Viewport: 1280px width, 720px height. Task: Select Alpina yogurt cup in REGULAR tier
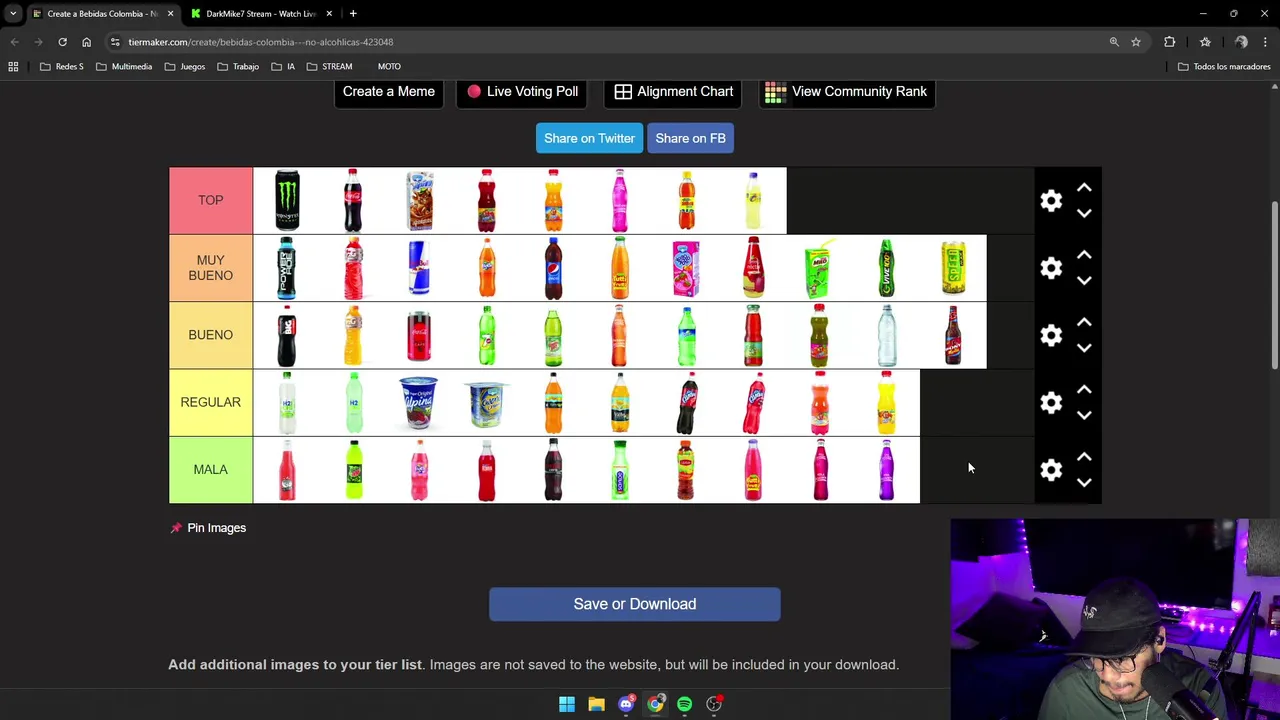click(x=418, y=402)
